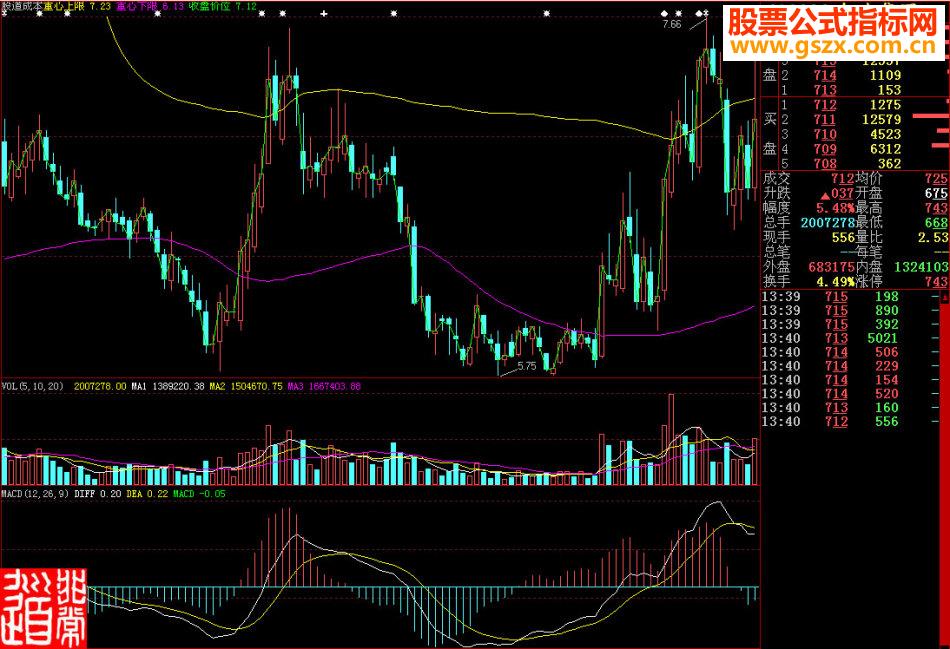Select the green MACD -0.05 value

coord(199,494)
